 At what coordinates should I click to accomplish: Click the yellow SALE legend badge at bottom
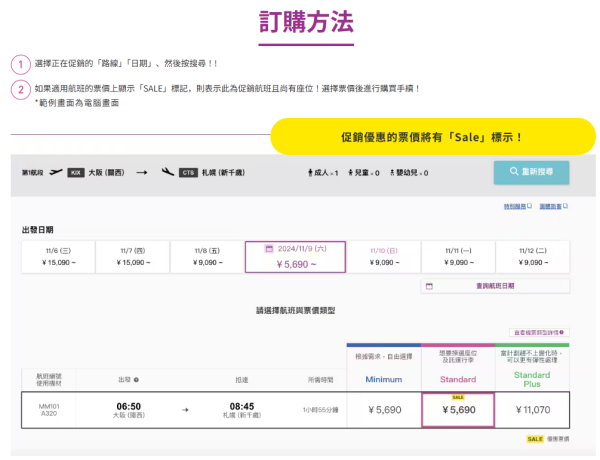(535, 439)
